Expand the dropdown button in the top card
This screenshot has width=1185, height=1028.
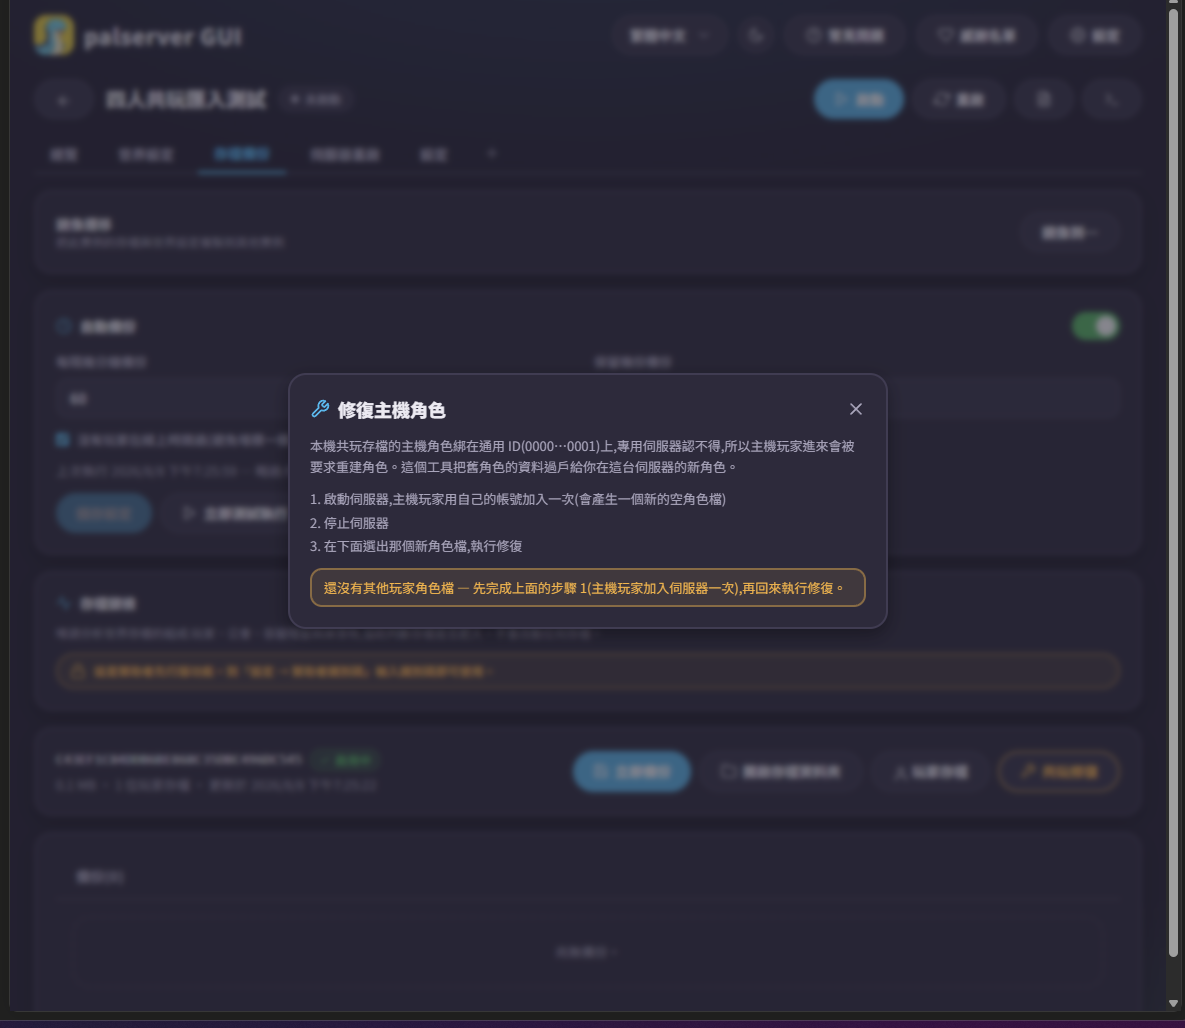coord(1069,232)
